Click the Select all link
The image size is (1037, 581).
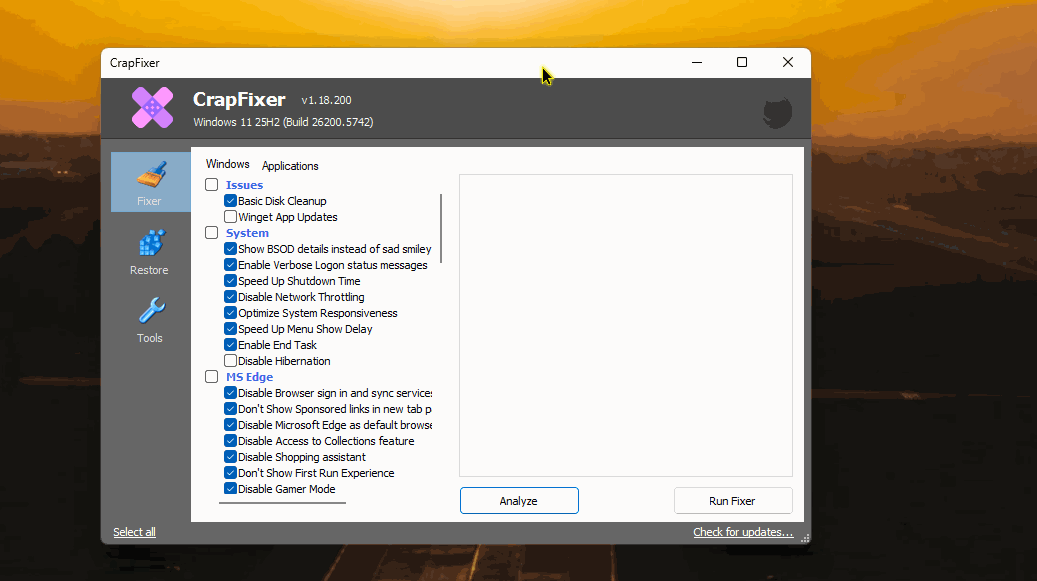(134, 532)
